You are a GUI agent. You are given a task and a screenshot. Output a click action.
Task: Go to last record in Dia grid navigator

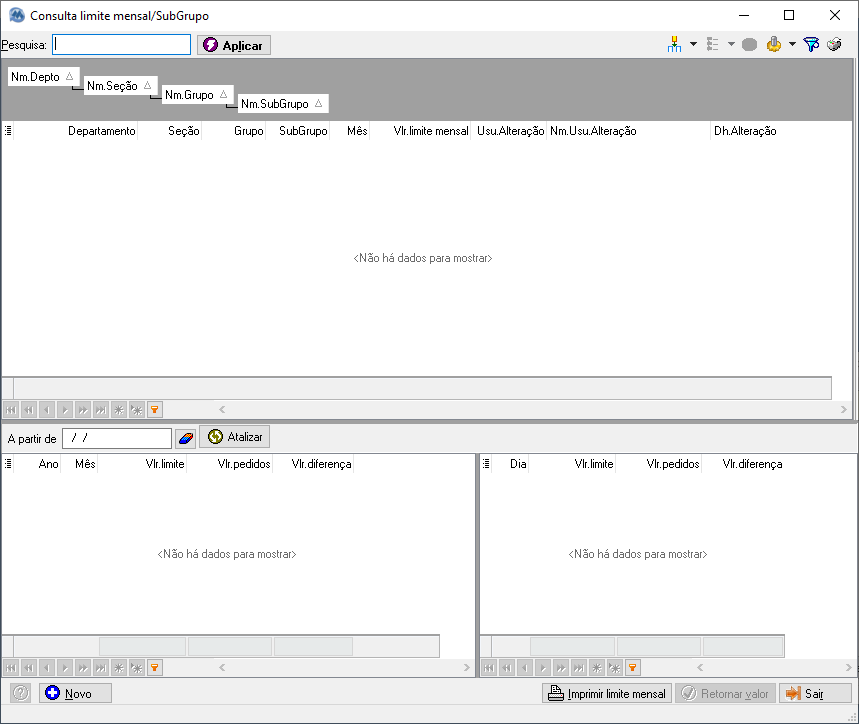tap(579, 668)
